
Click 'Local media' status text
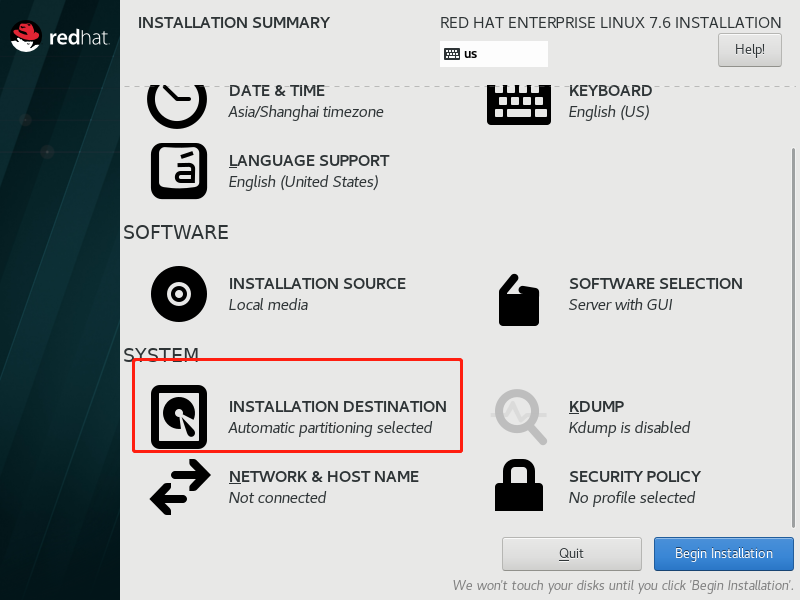pos(268,305)
